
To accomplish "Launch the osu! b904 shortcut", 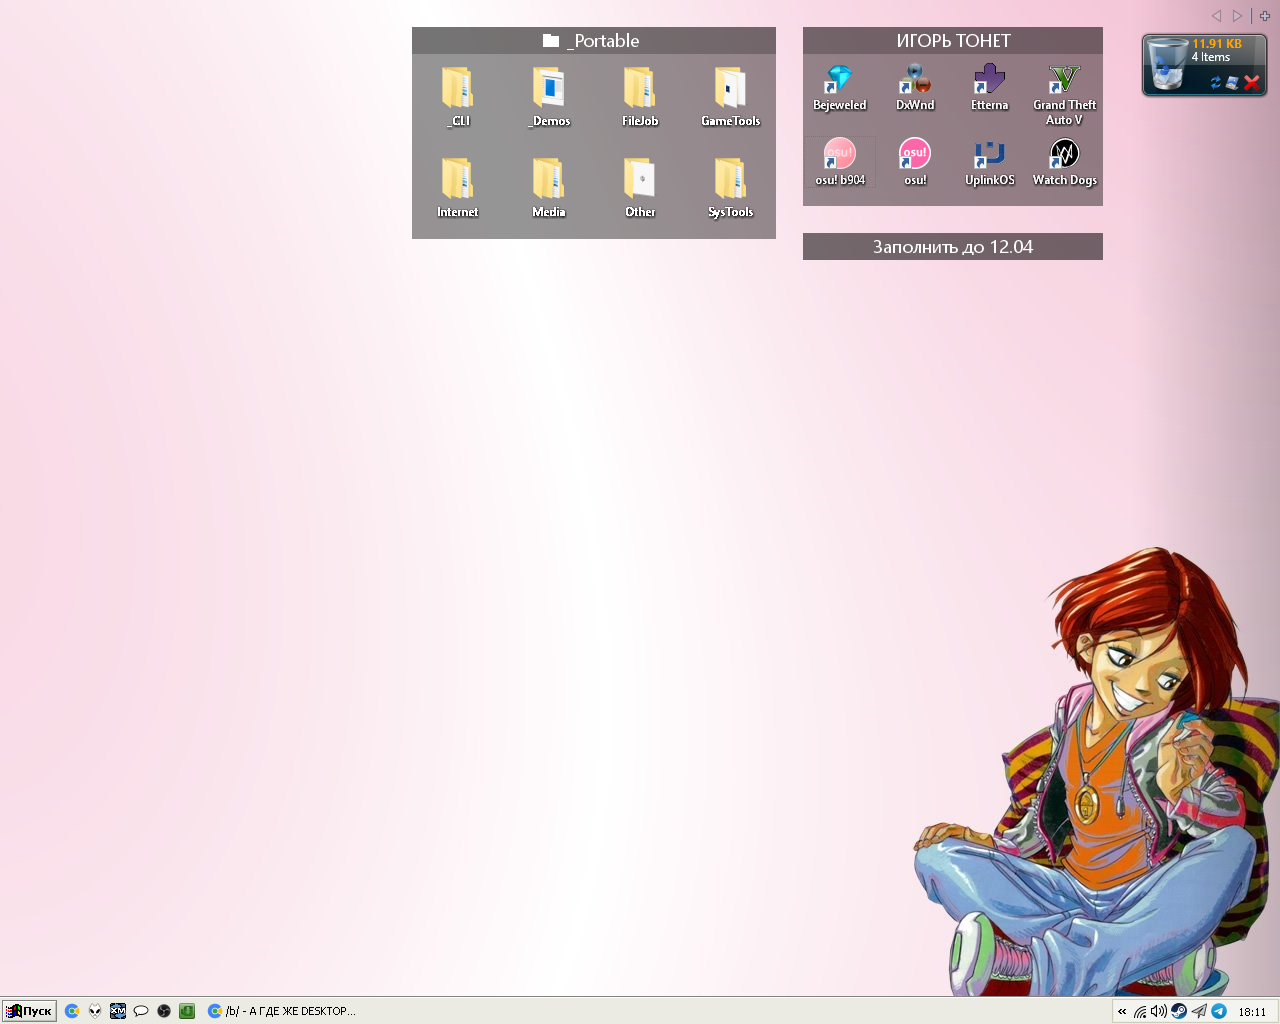I will 840,162.
